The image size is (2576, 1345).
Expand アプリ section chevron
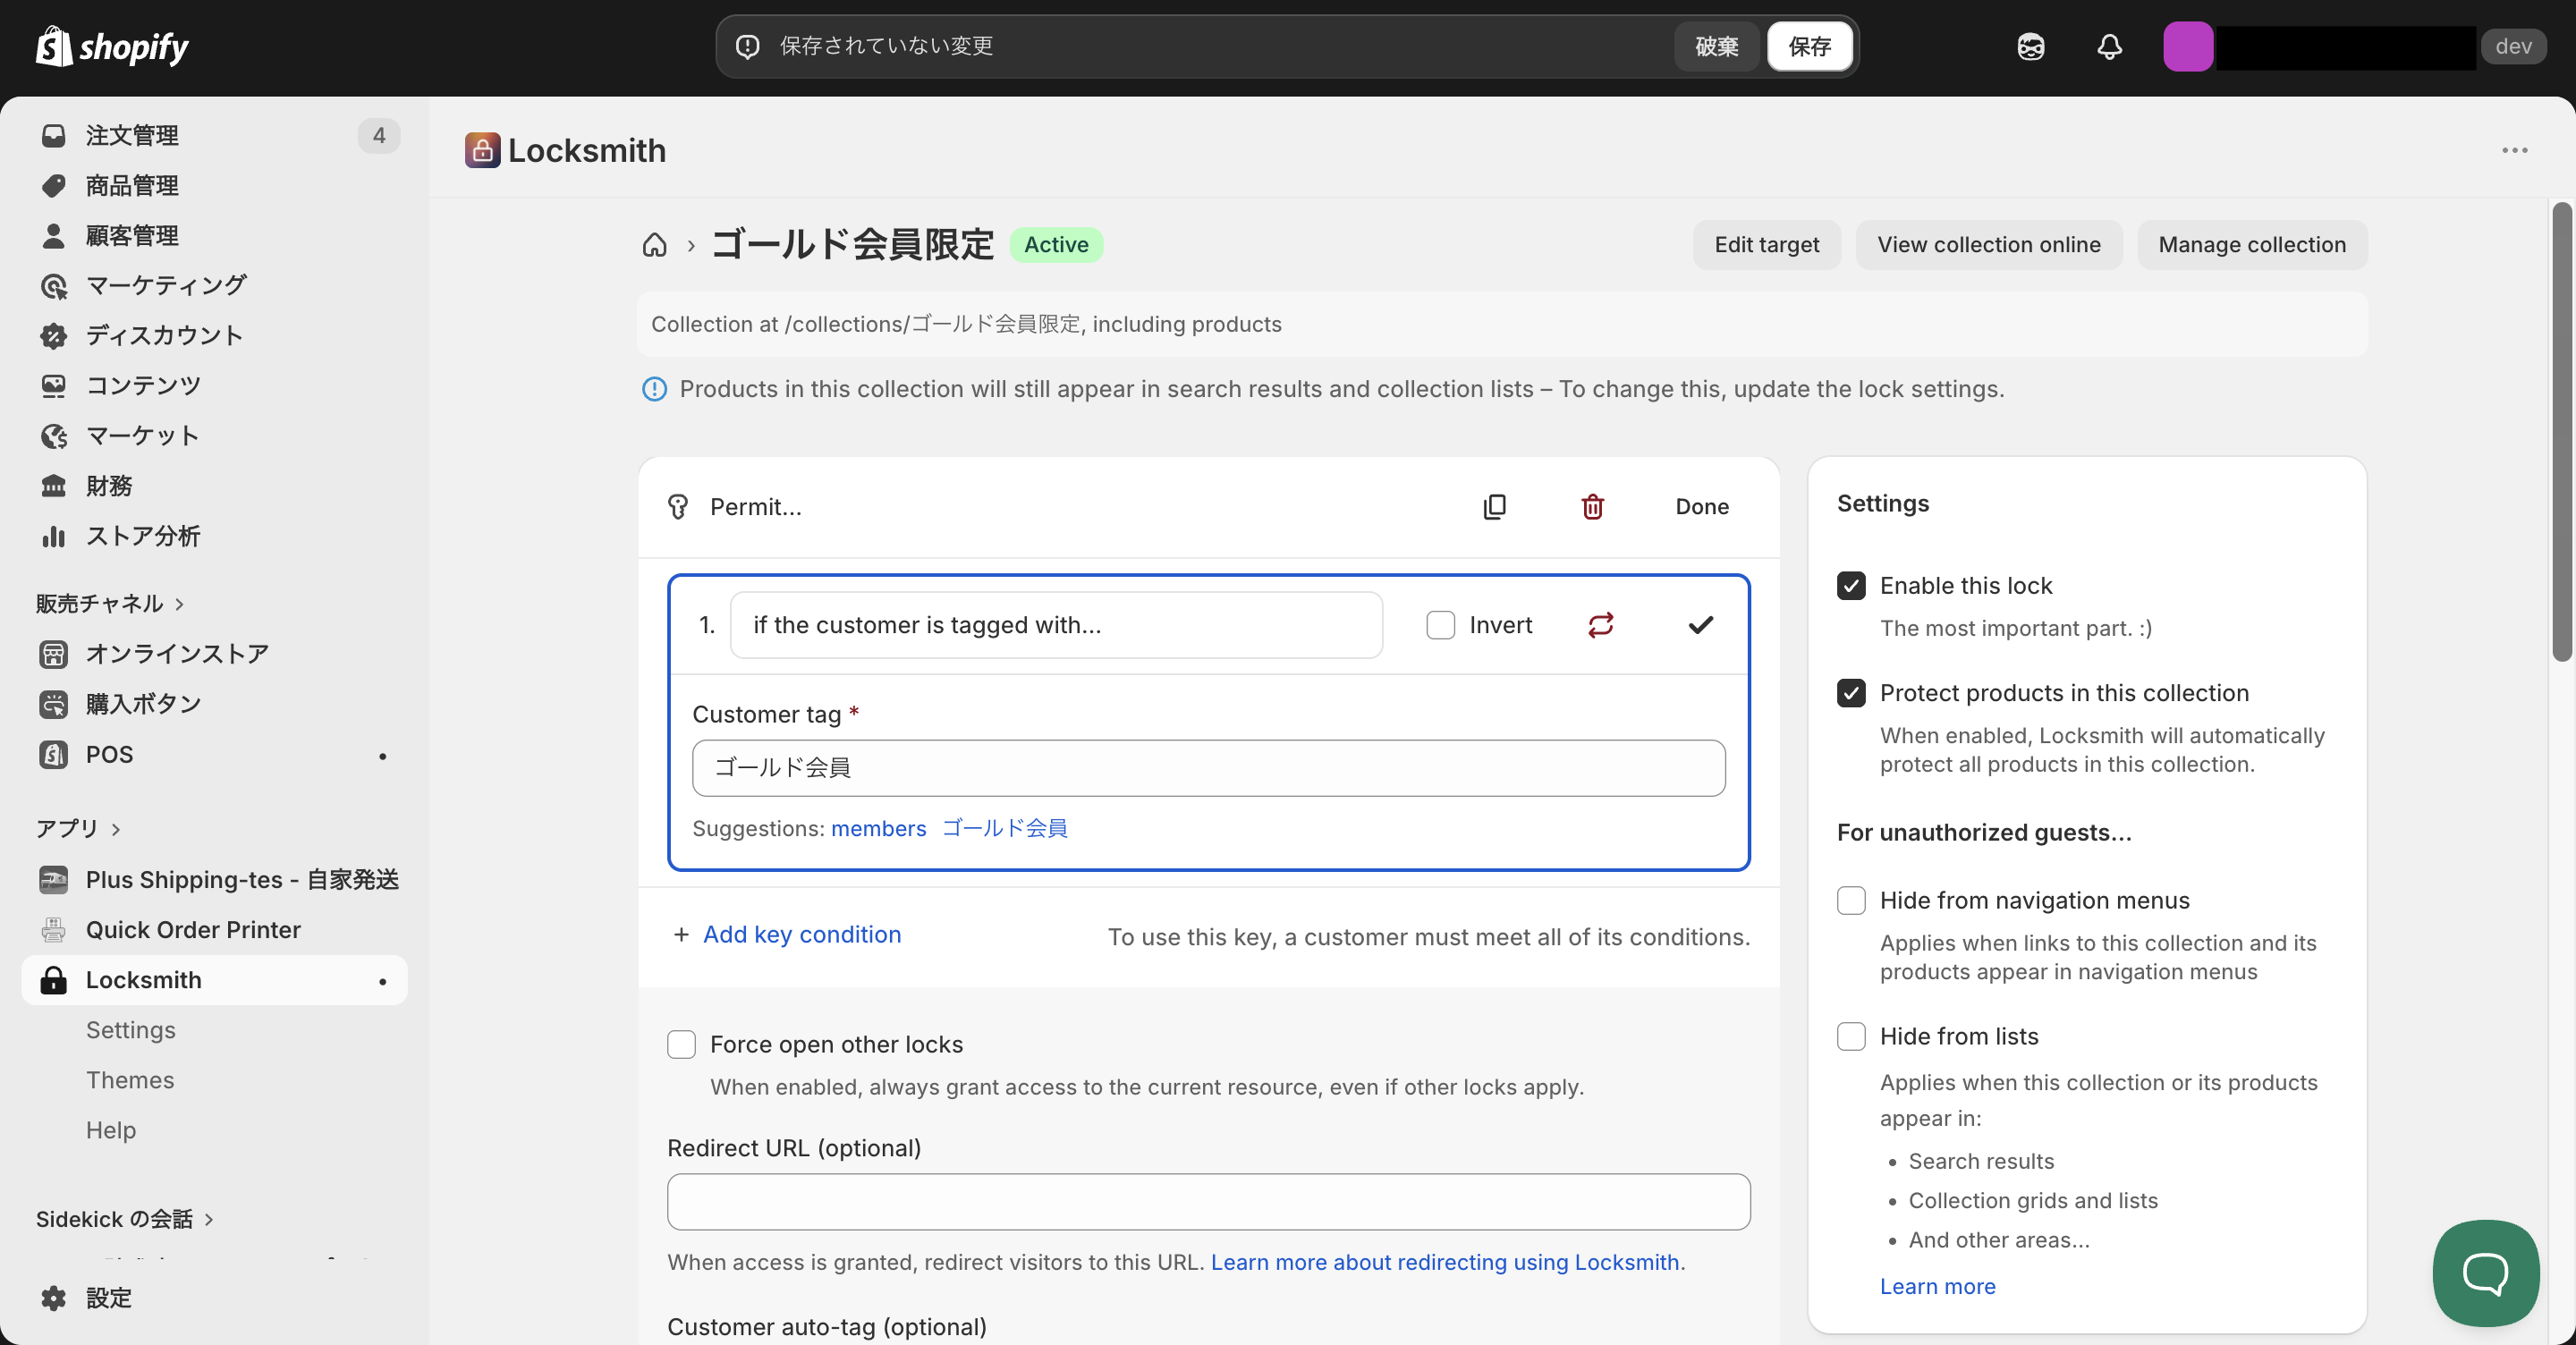click(x=116, y=828)
